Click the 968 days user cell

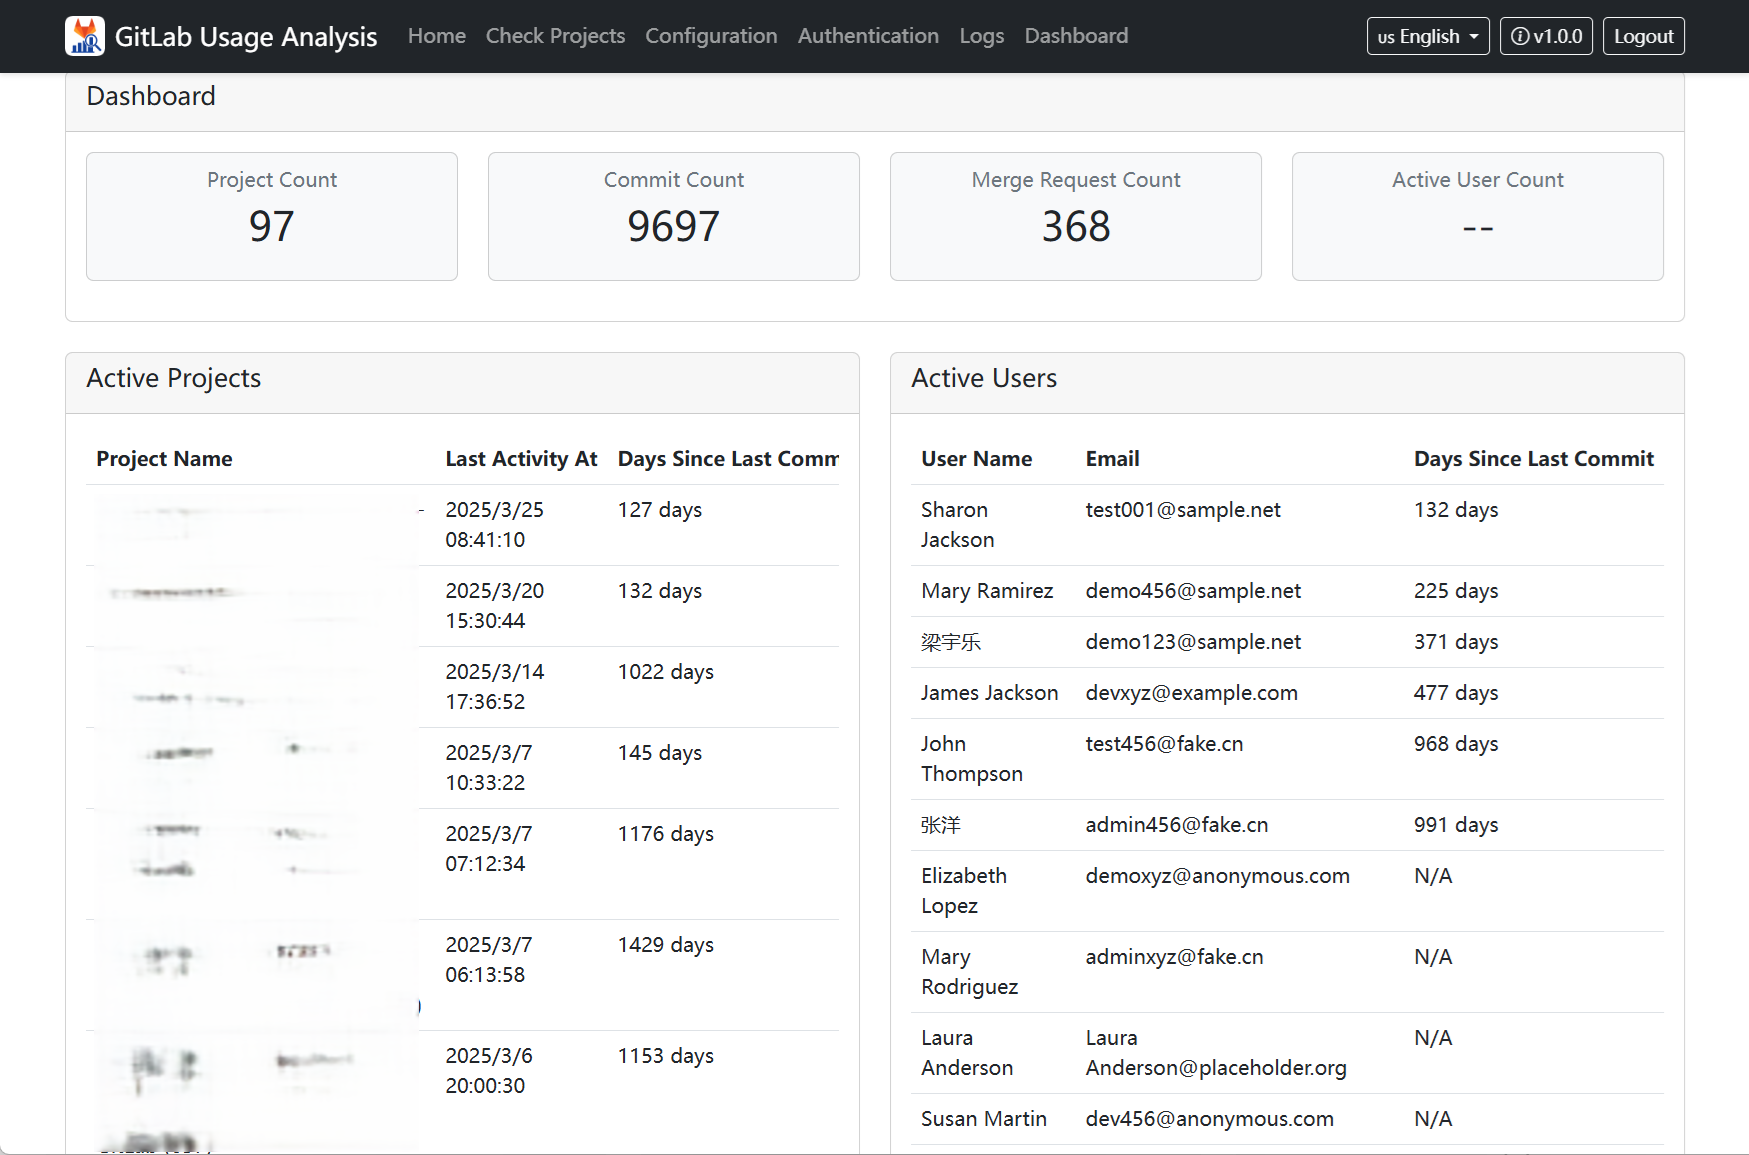click(x=1456, y=744)
